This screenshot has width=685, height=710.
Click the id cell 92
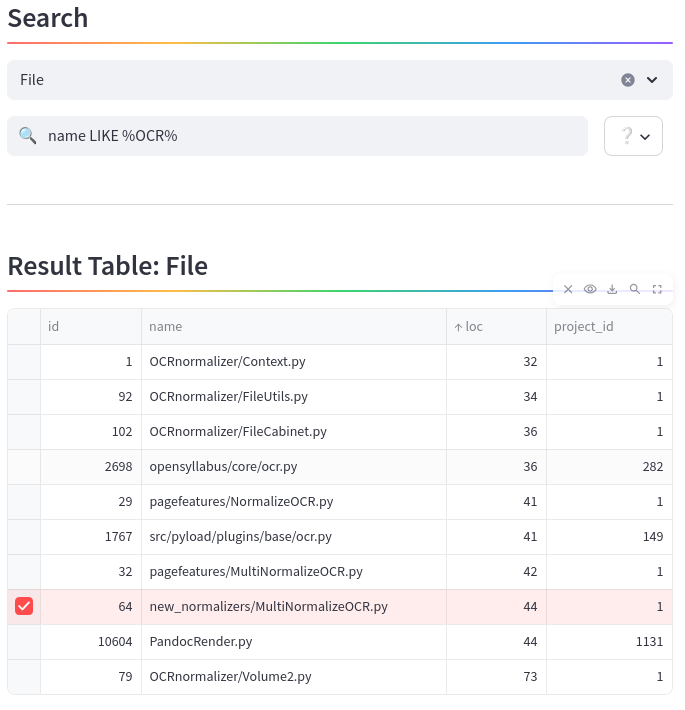click(x=91, y=397)
